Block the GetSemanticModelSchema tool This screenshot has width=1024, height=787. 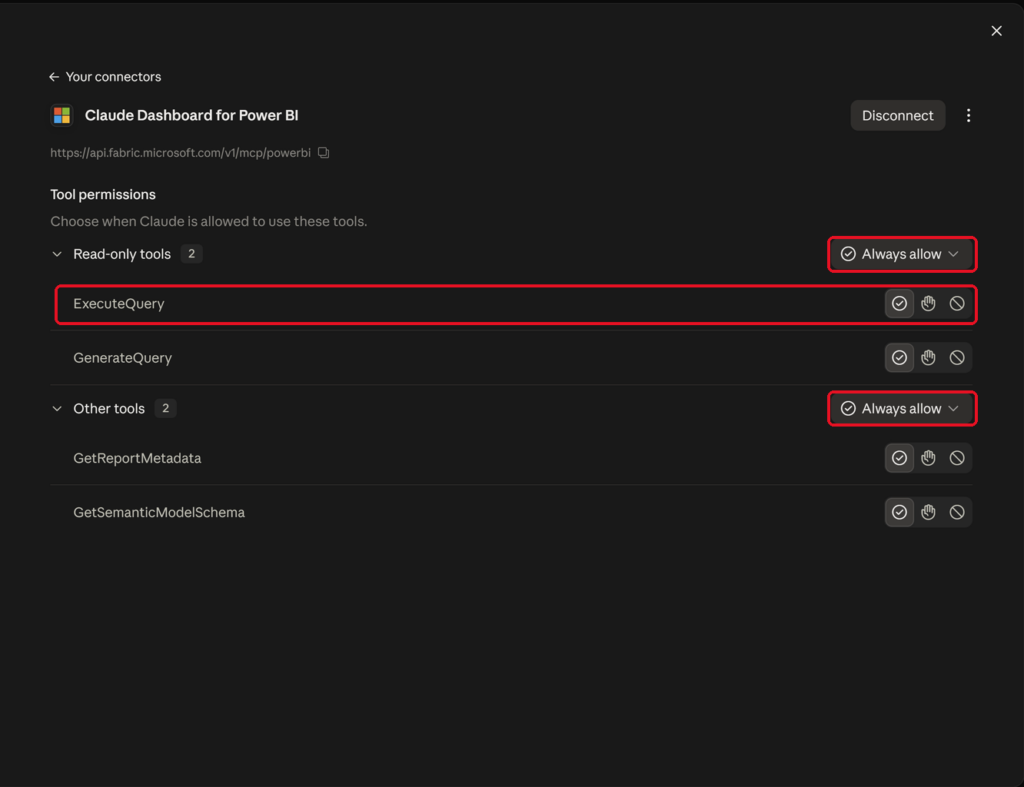(x=957, y=512)
